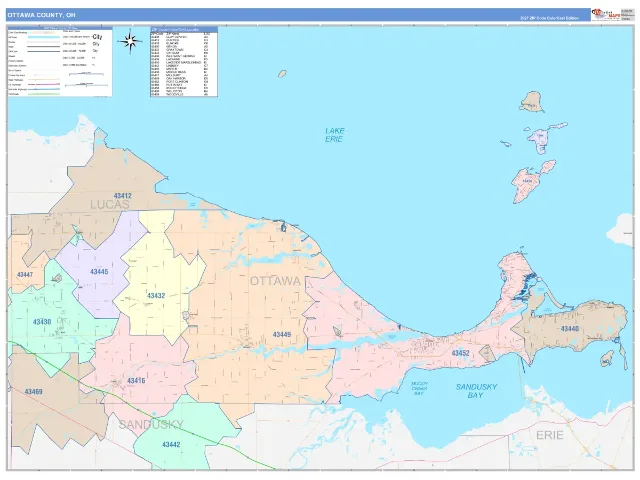This screenshot has width=640, height=480.
Task: Click ZIP code label 43469
Action: click(x=33, y=392)
